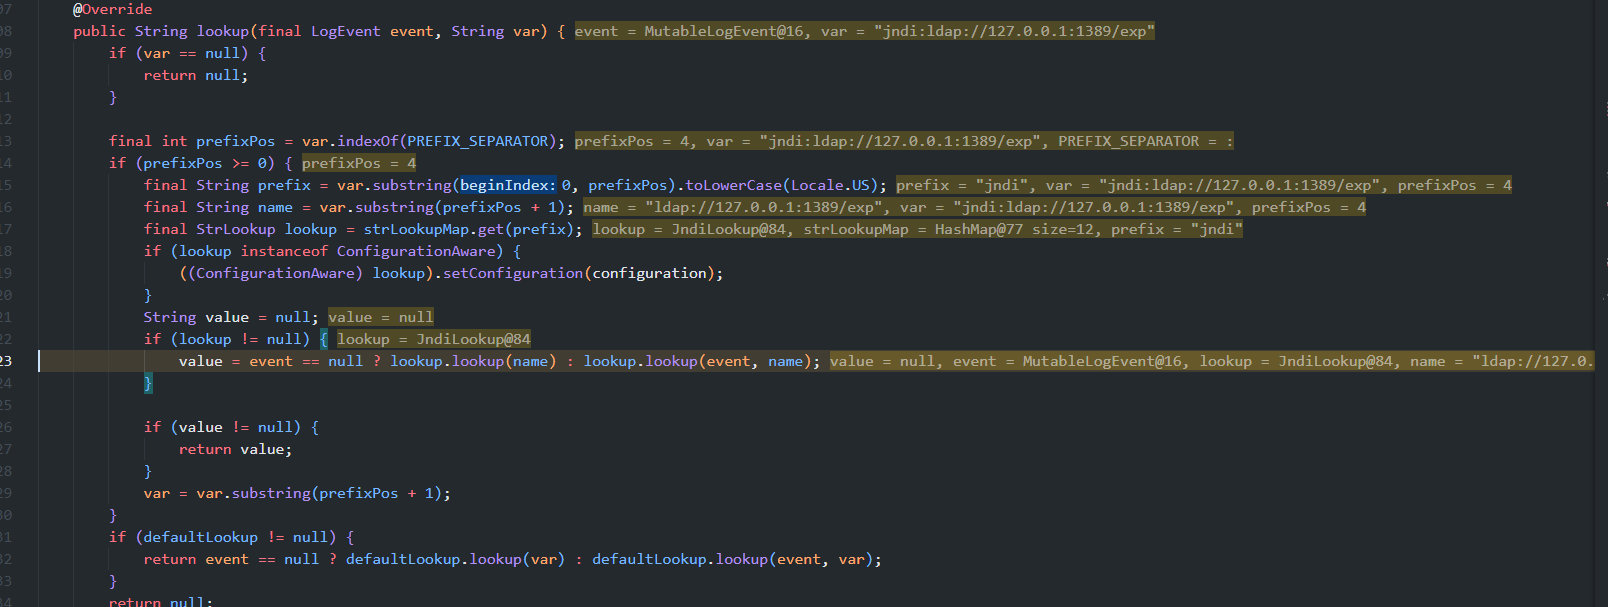This screenshot has height=607, width=1608.
Task: Click lookup.lookup(event, name) on the highlighted line
Action: click(701, 361)
